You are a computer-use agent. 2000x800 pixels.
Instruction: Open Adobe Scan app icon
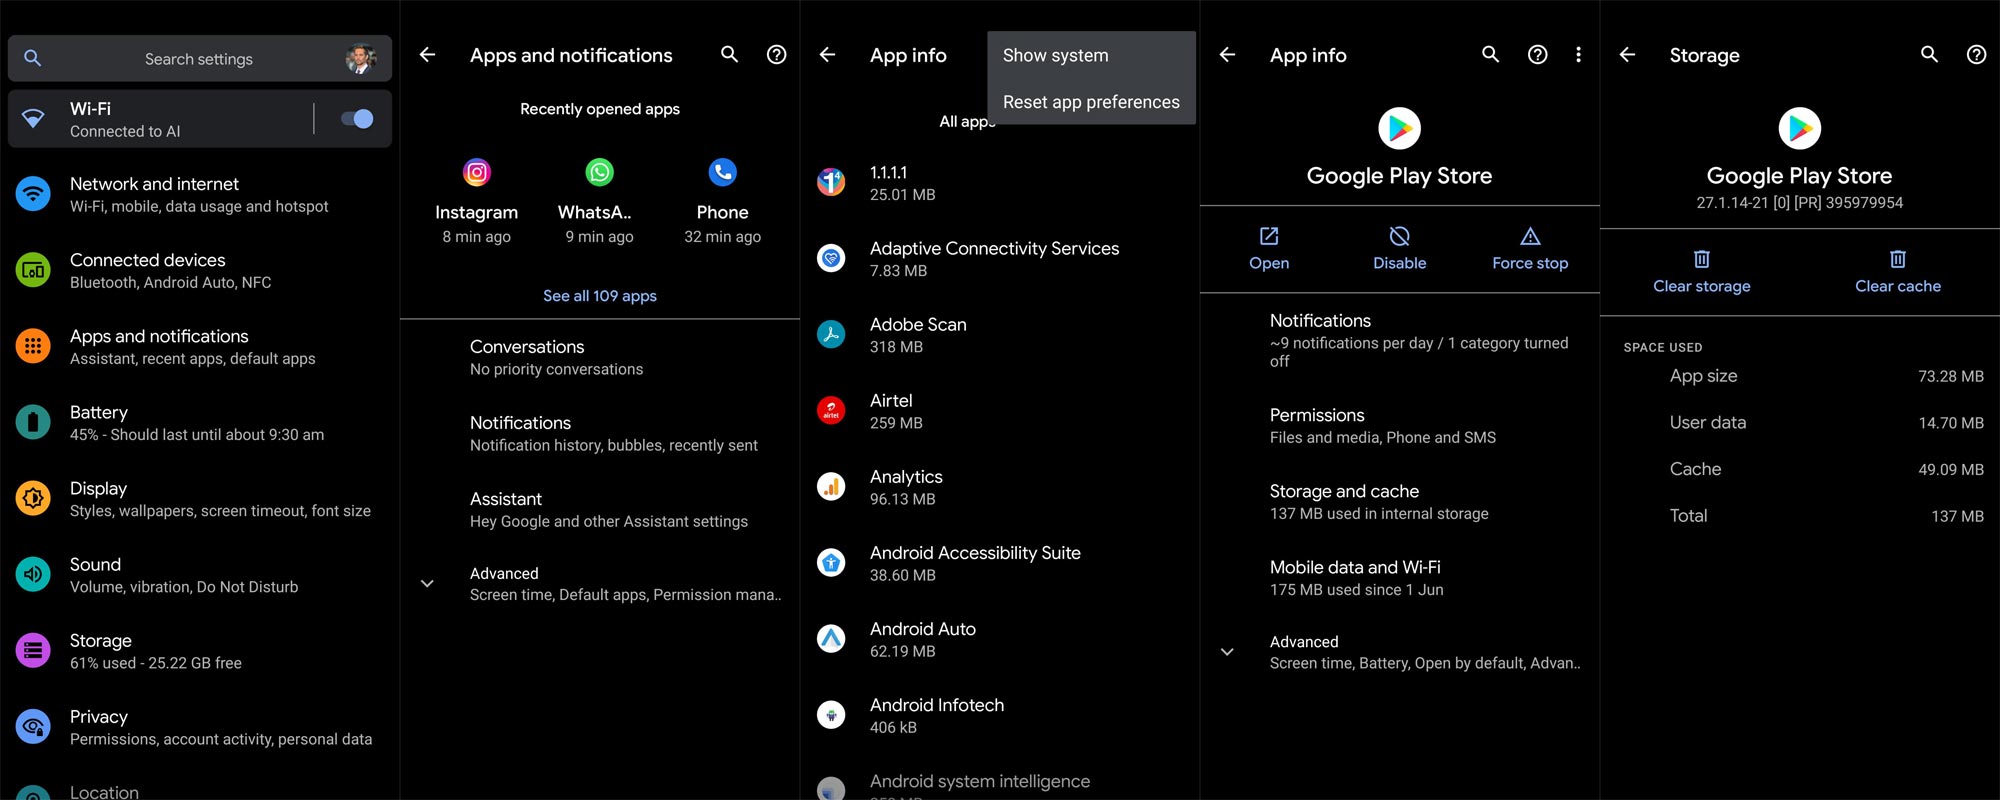[x=831, y=334]
